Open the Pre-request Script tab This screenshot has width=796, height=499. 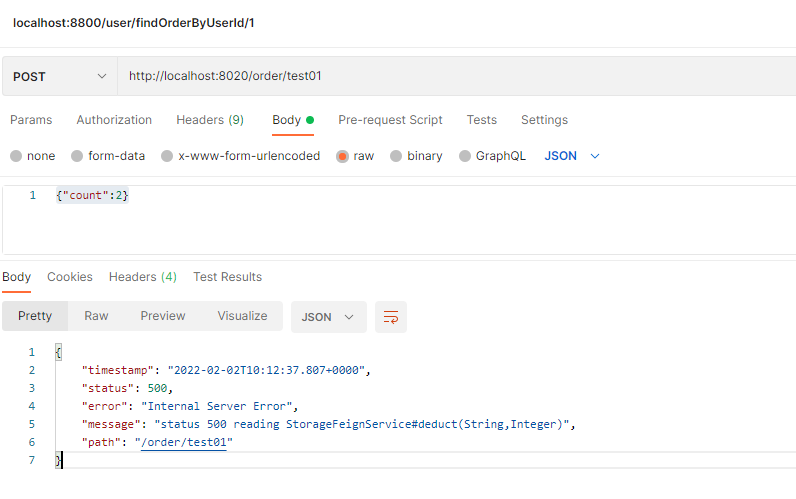[x=390, y=120]
